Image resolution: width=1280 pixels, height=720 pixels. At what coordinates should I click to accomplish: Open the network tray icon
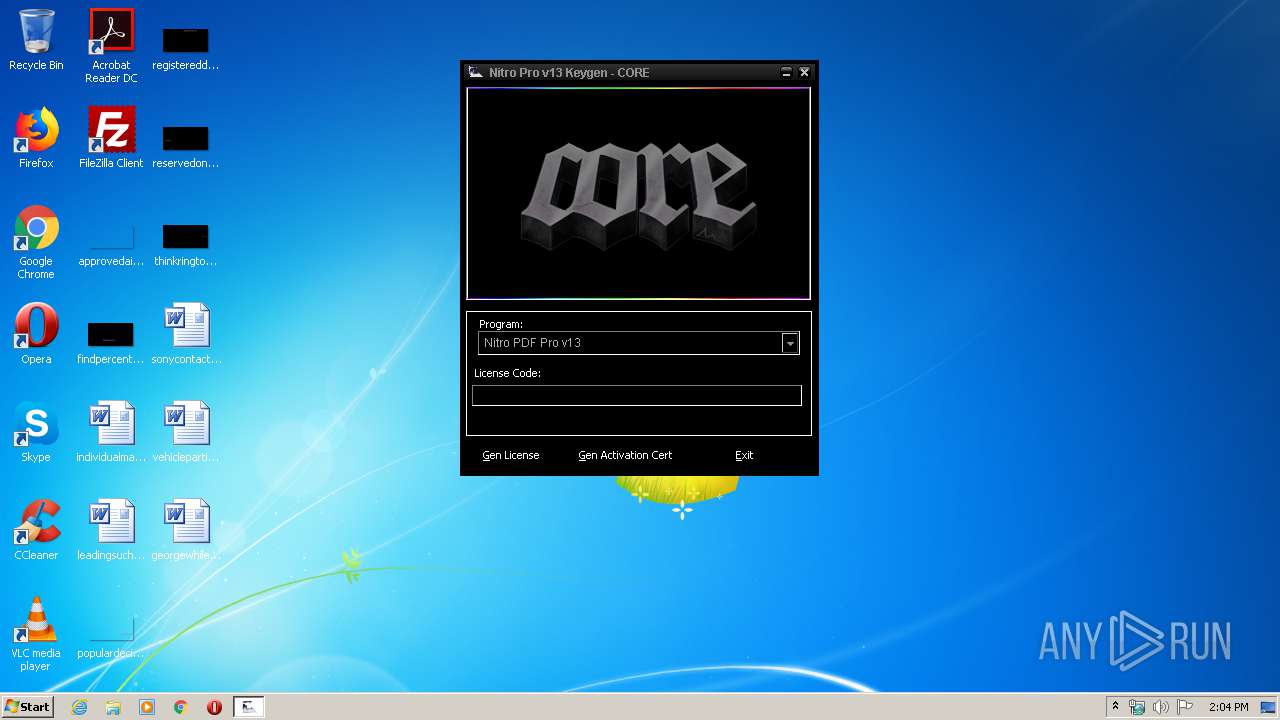[x=1137, y=707]
